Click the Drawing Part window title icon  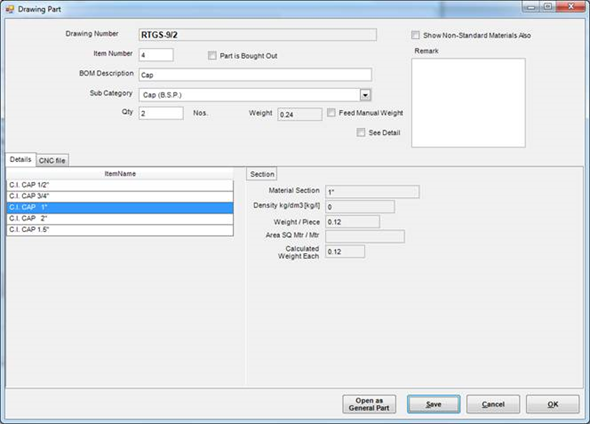point(10,9)
